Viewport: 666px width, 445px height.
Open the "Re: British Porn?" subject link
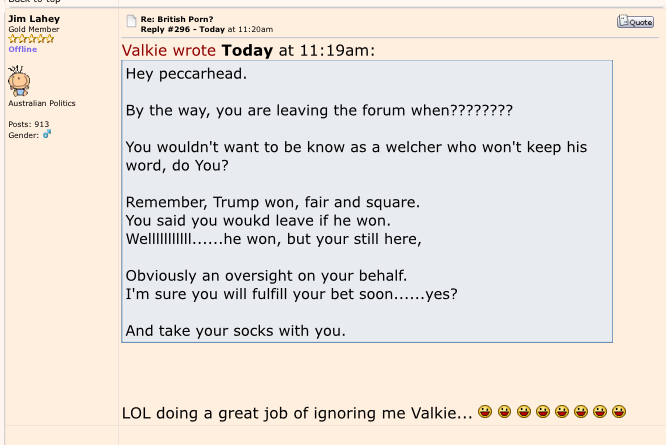click(x=177, y=19)
